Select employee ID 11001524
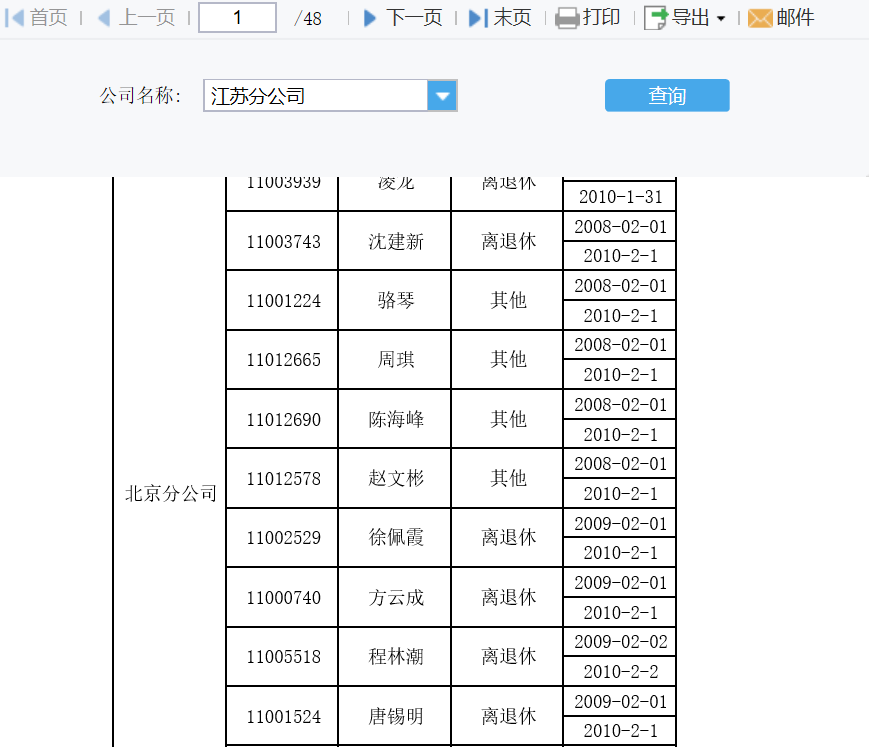Viewport: 869px width, 747px height. coord(283,717)
